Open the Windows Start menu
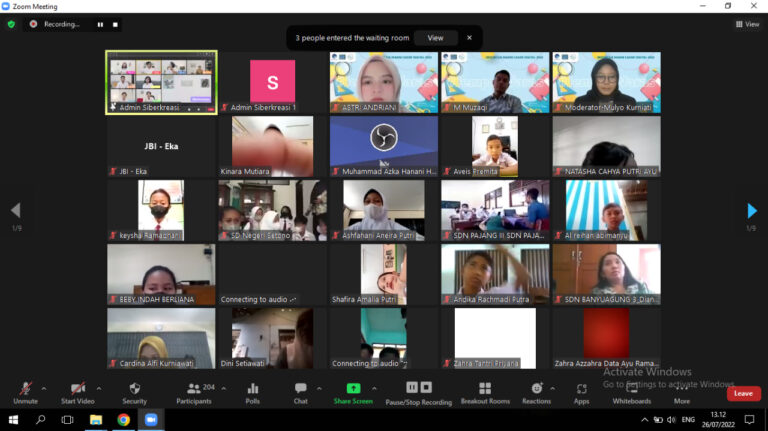The height and width of the screenshot is (431, 768). click(13, 420)
